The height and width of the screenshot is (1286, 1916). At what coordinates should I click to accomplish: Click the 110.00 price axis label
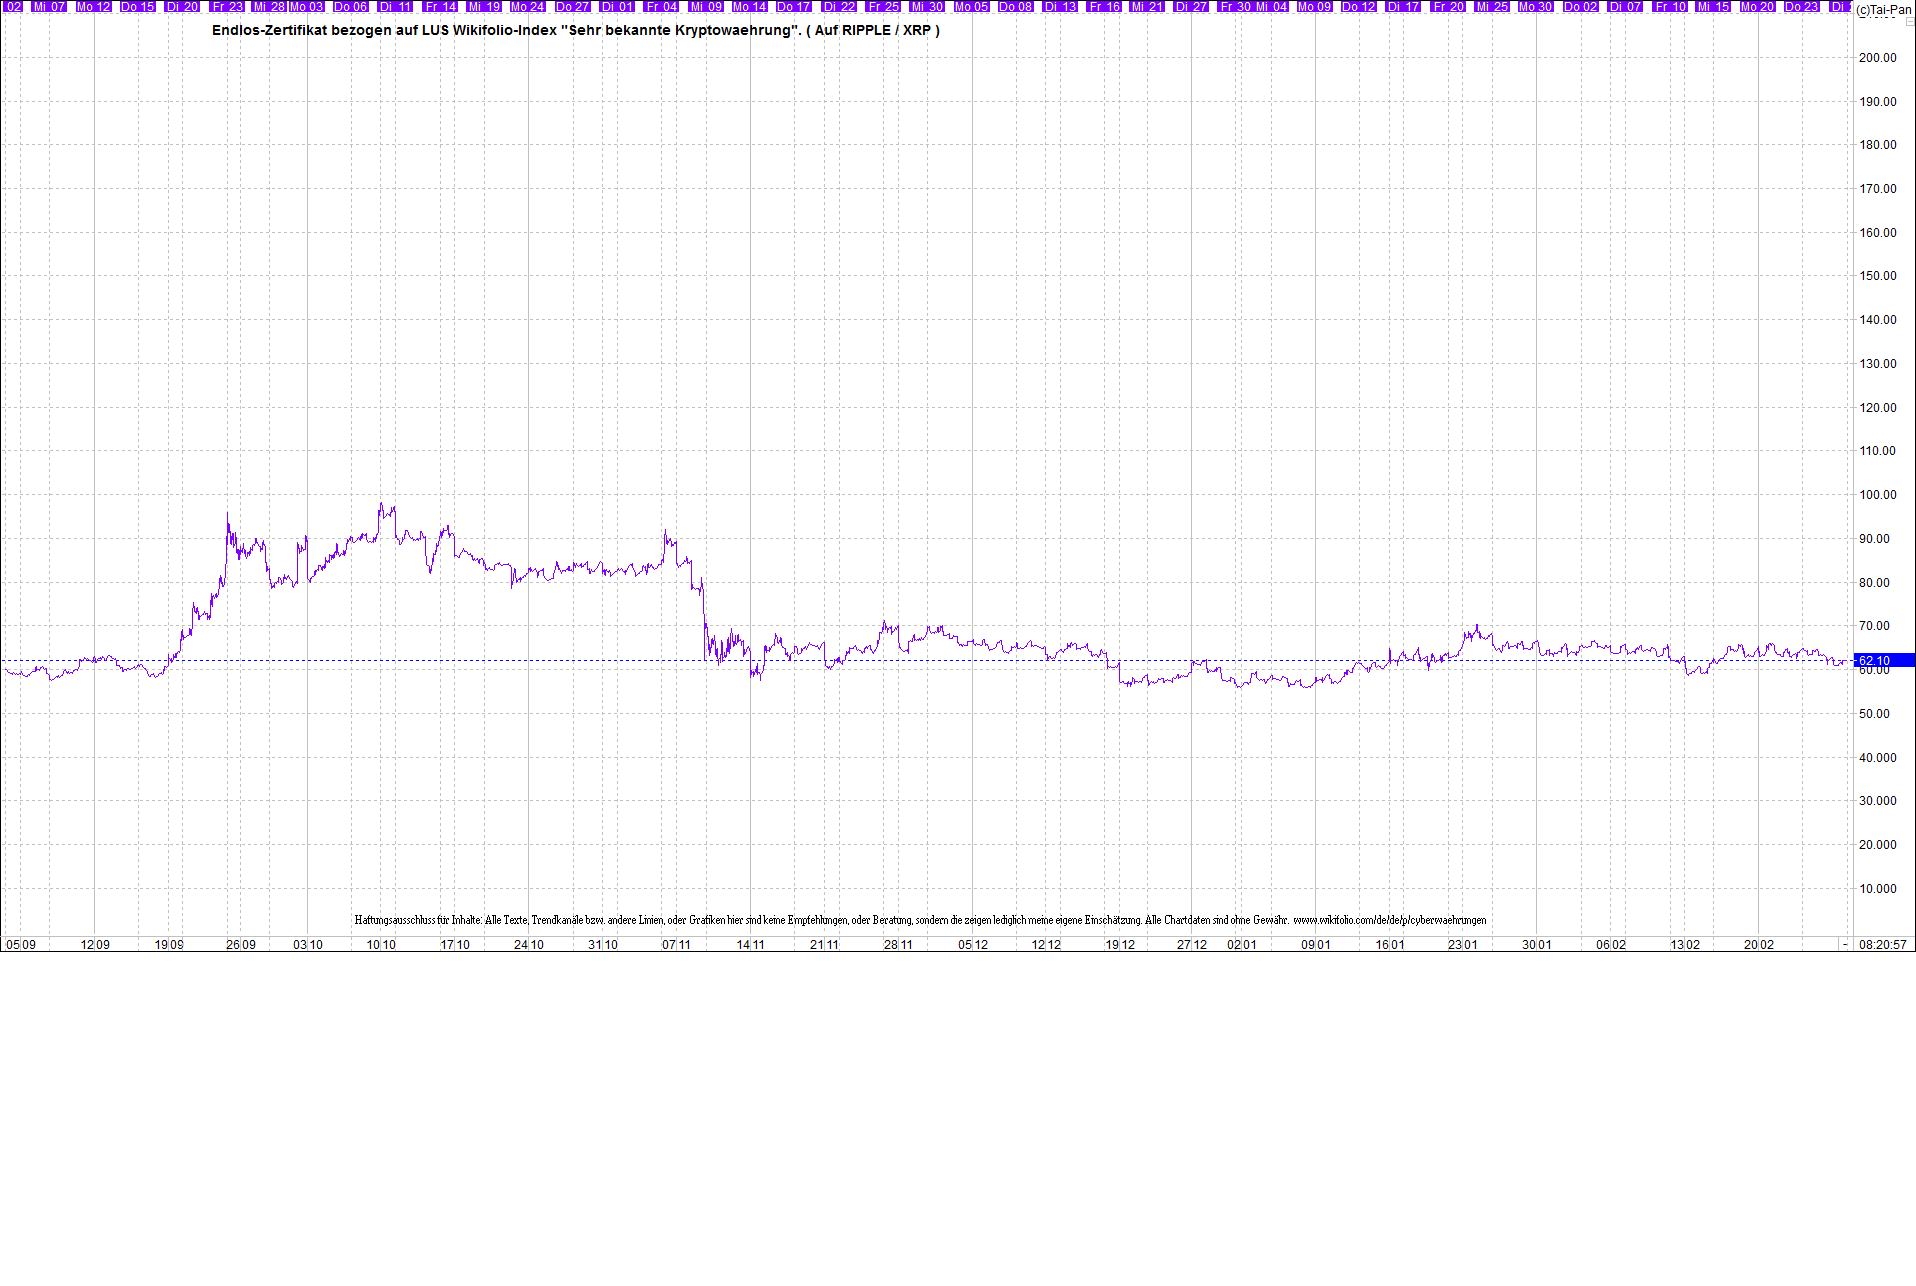(1877, 450)
